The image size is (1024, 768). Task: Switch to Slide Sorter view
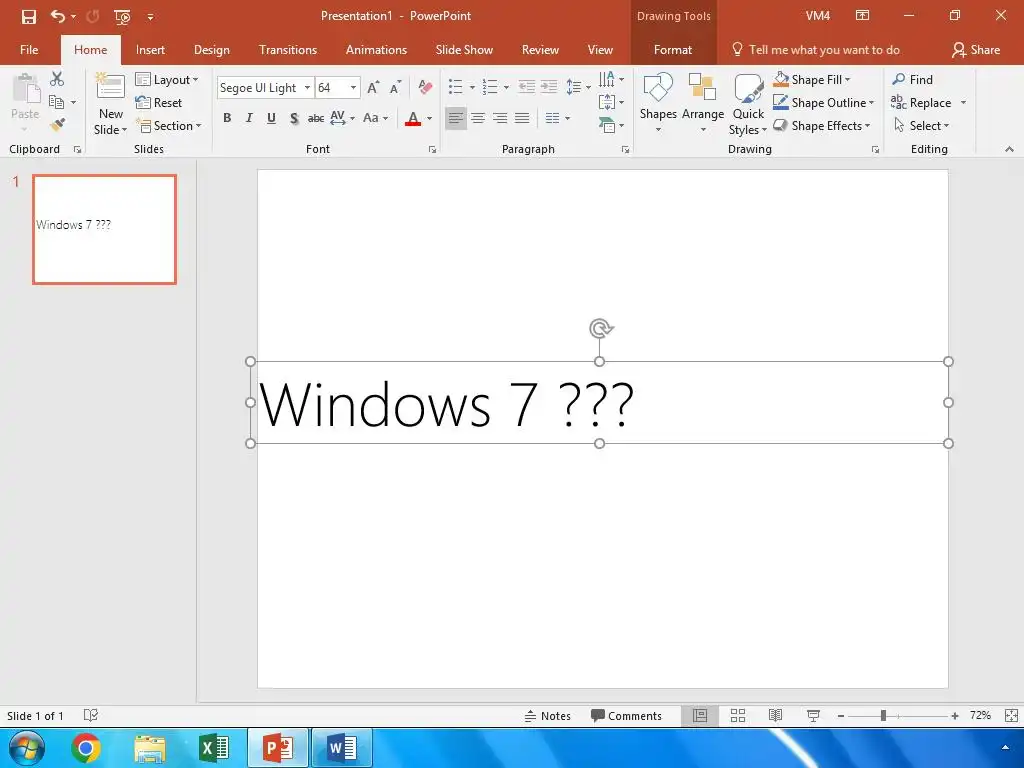click(738, 716)
